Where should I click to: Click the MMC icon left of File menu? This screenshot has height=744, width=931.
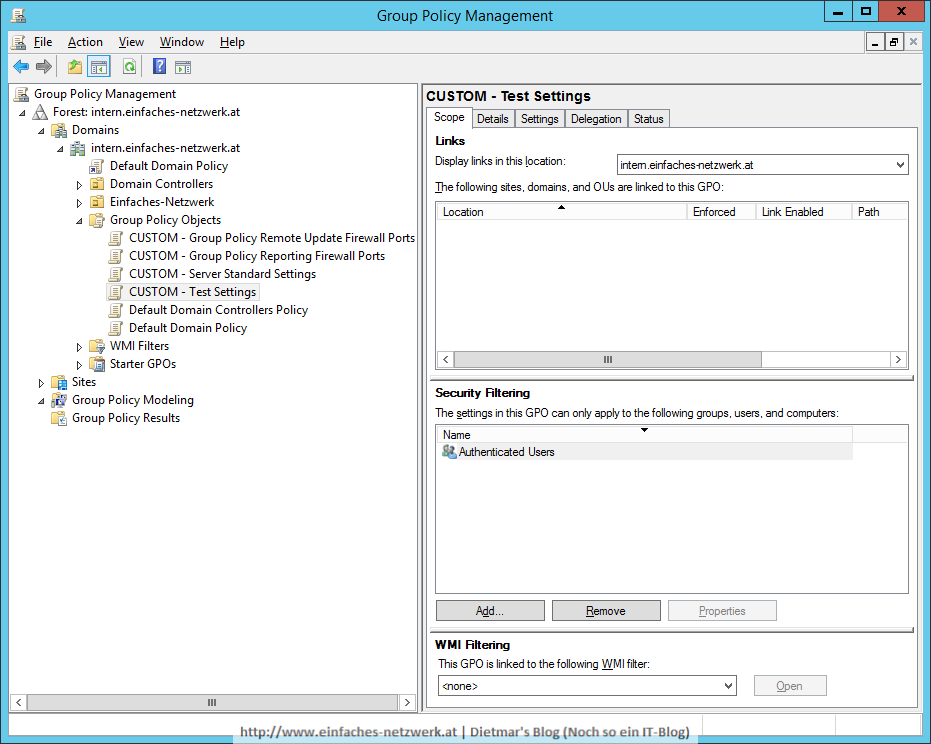click(19, 42)
